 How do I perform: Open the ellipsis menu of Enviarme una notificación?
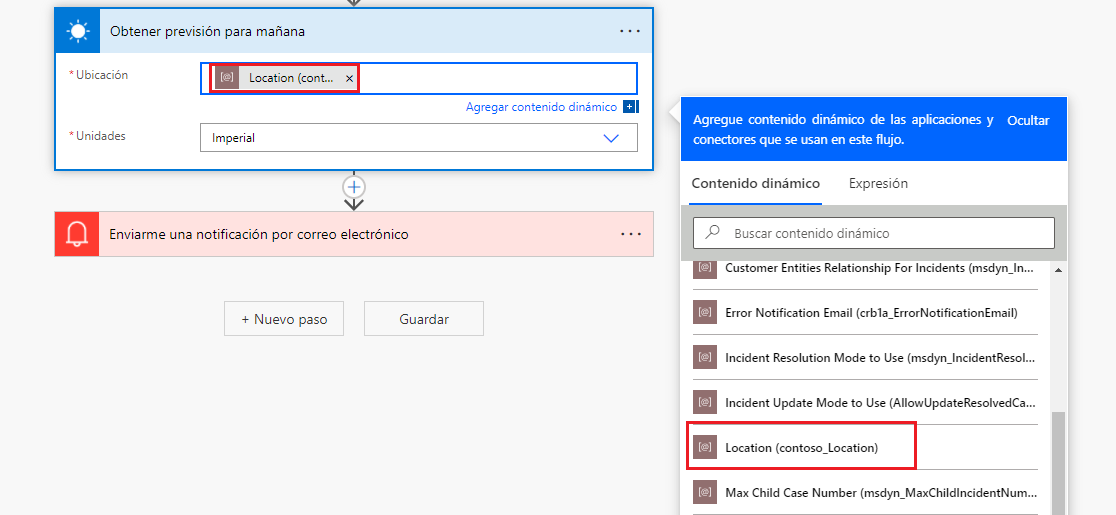pos(630,234)
